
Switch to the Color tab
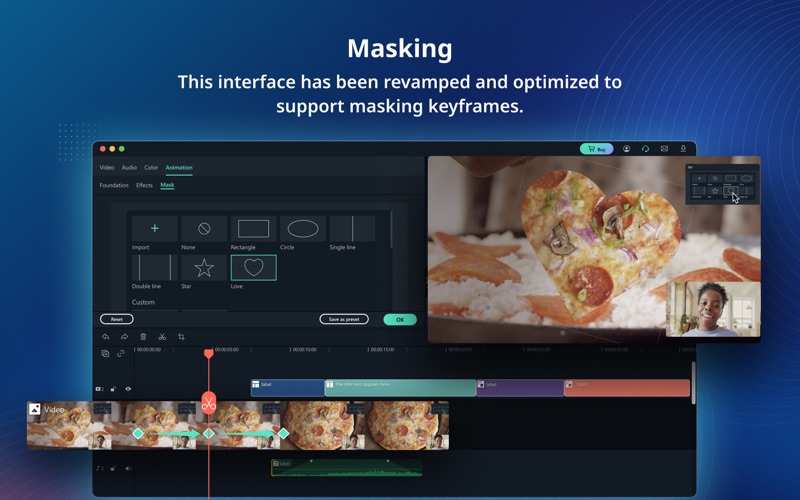click(151, 167)
